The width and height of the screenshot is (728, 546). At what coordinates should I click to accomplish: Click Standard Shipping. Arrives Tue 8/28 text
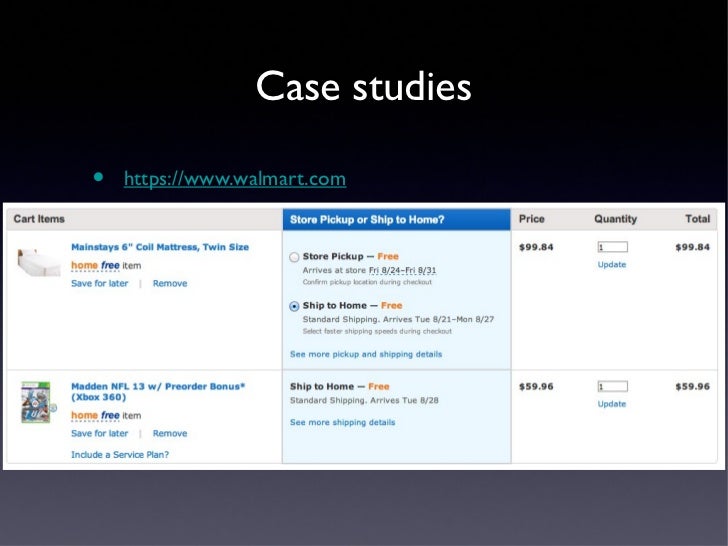364,400
